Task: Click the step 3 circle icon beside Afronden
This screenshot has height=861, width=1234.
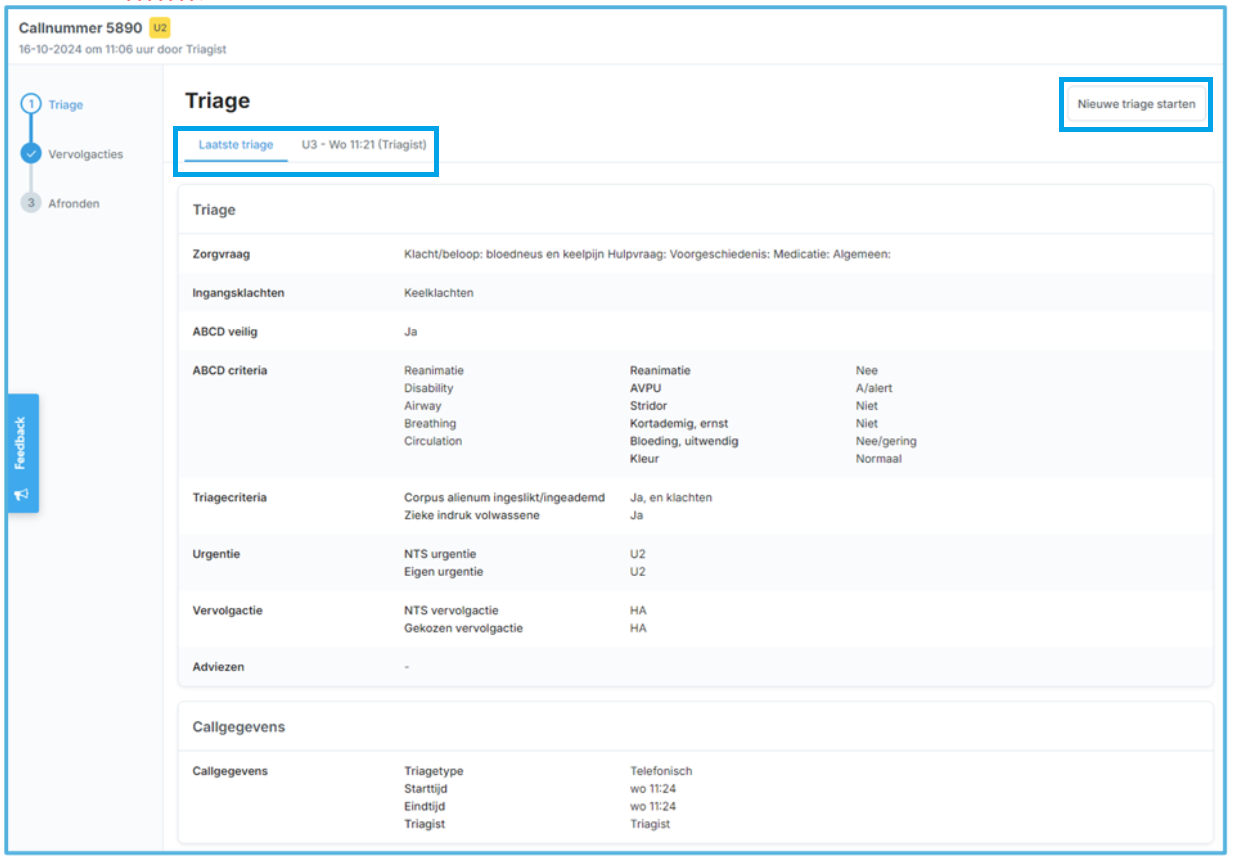Action: (x=30, y=203)
